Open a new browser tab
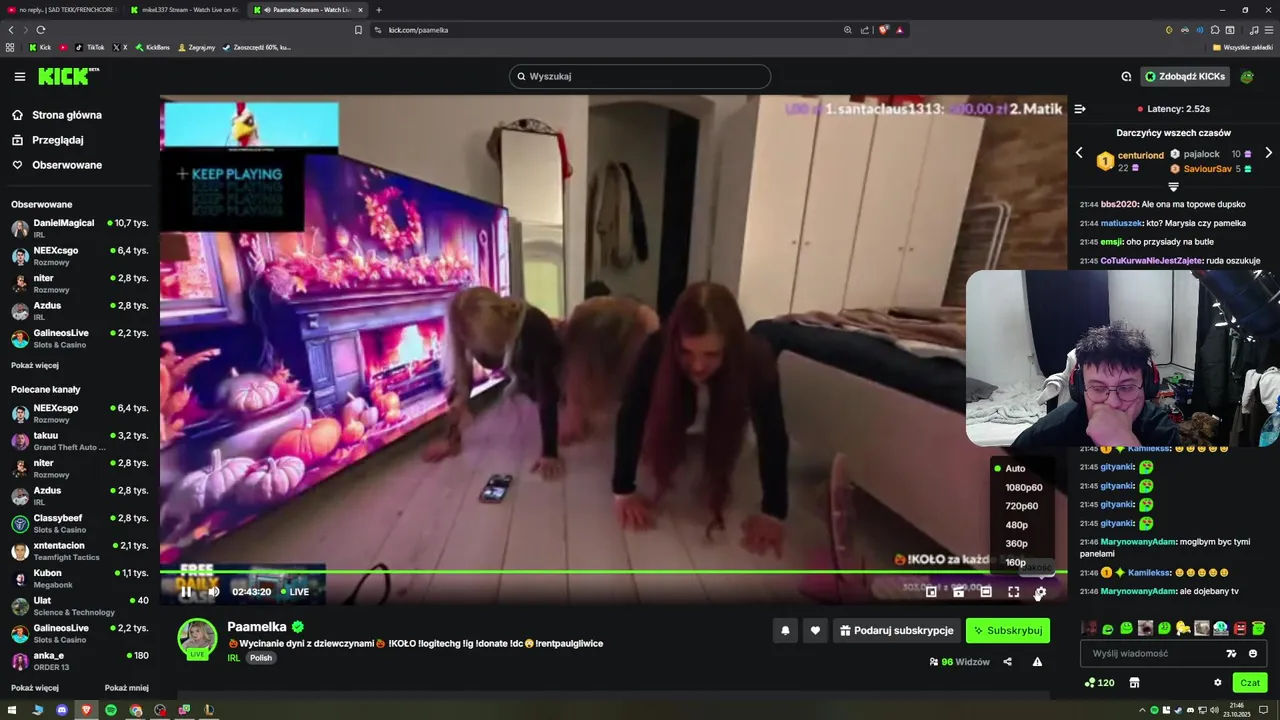1280x720 pixels. coord(379,10)
